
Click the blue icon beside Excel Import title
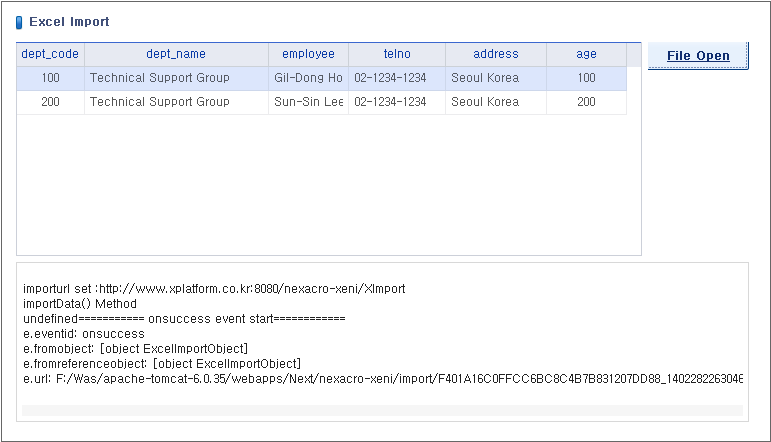click(x=19, y=22)
